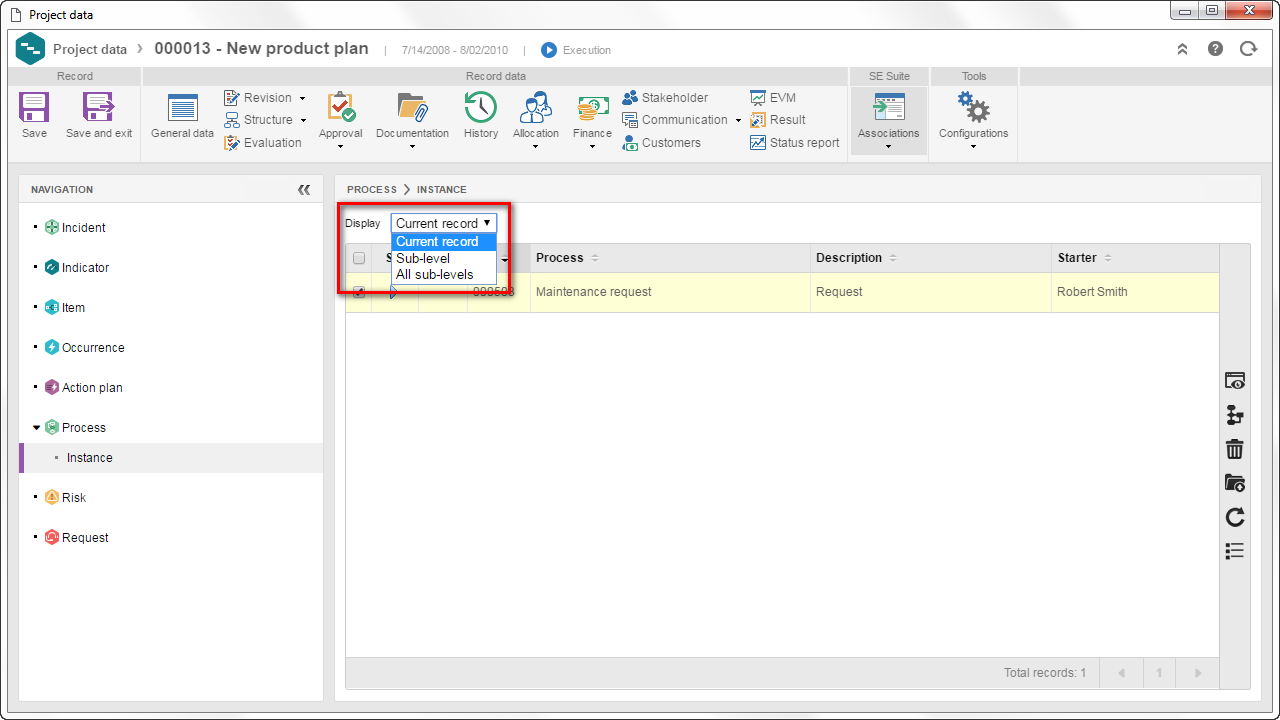Image resolution: width=1280 pixels, height=720 pixels.
Task: Select Indicator in navigation
Action: pos(77,268)
